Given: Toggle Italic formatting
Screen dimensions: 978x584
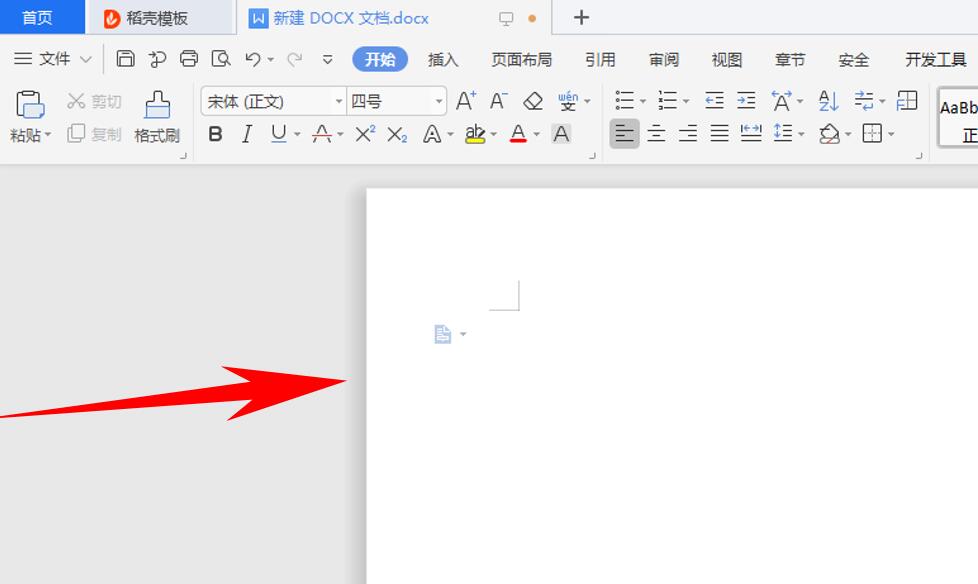Looking at the screenshot, I should (x=247, y=134).
